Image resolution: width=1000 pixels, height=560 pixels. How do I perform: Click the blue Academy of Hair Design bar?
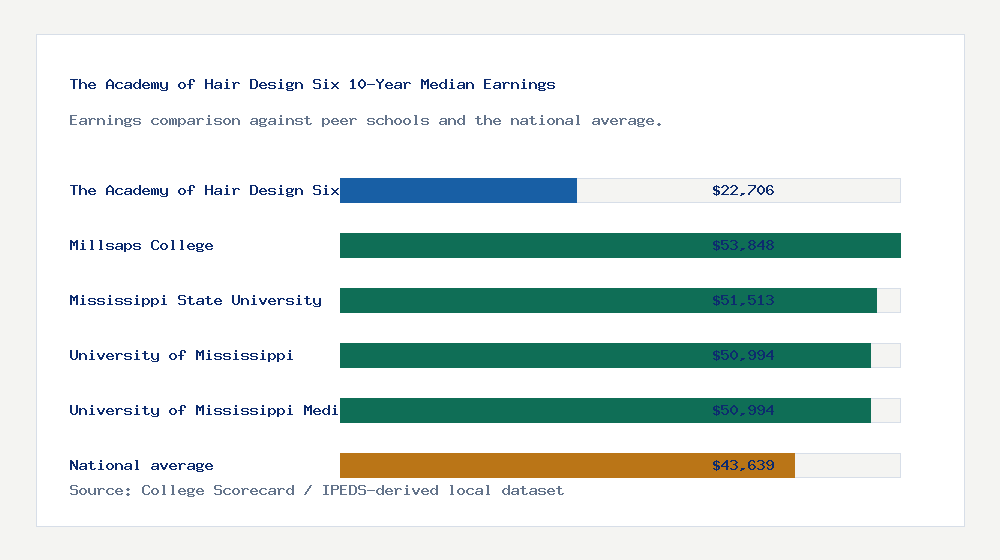(459, 191)
